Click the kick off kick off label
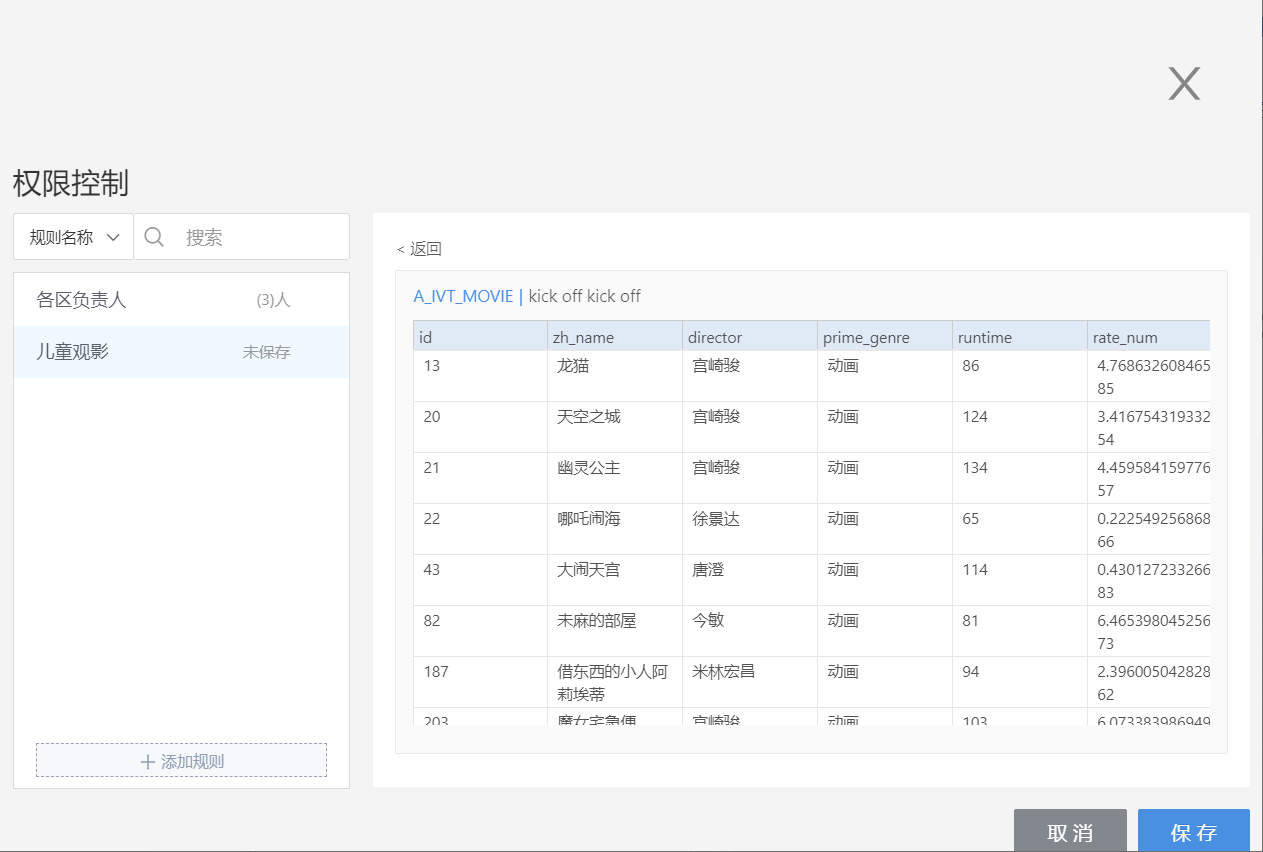 point(584,296)
